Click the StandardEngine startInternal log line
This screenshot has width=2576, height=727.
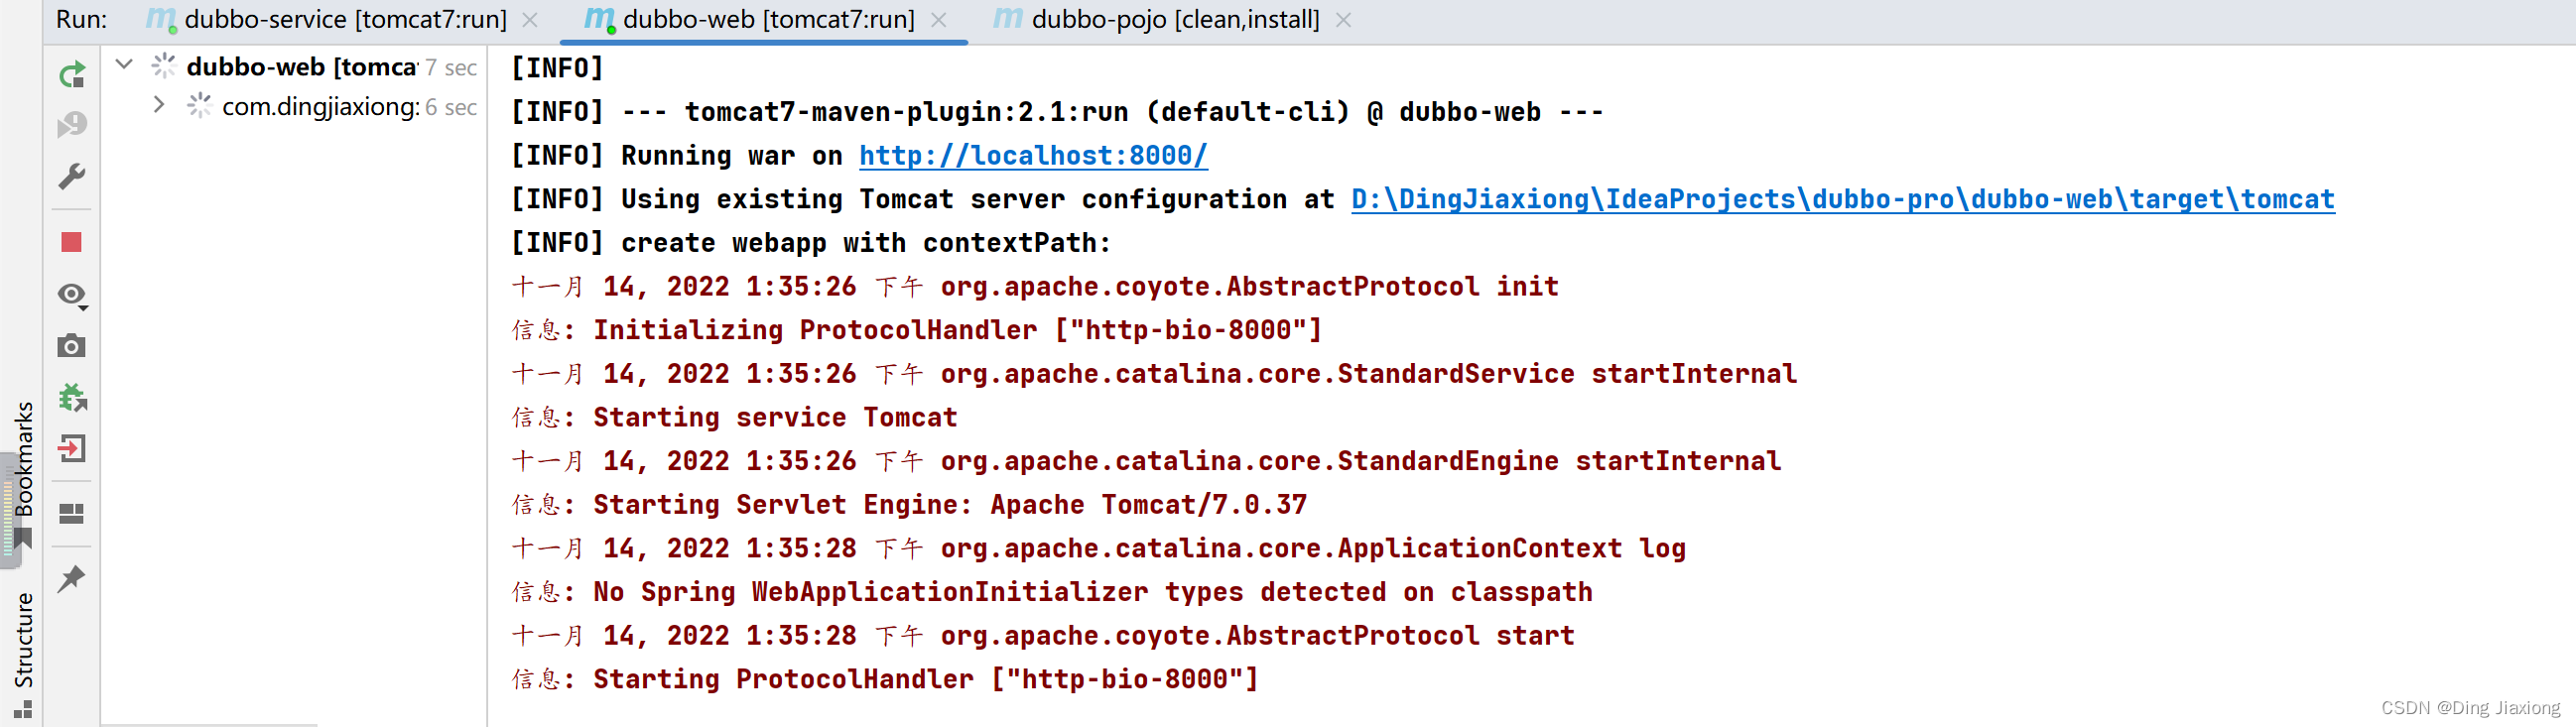[1146, 462]
